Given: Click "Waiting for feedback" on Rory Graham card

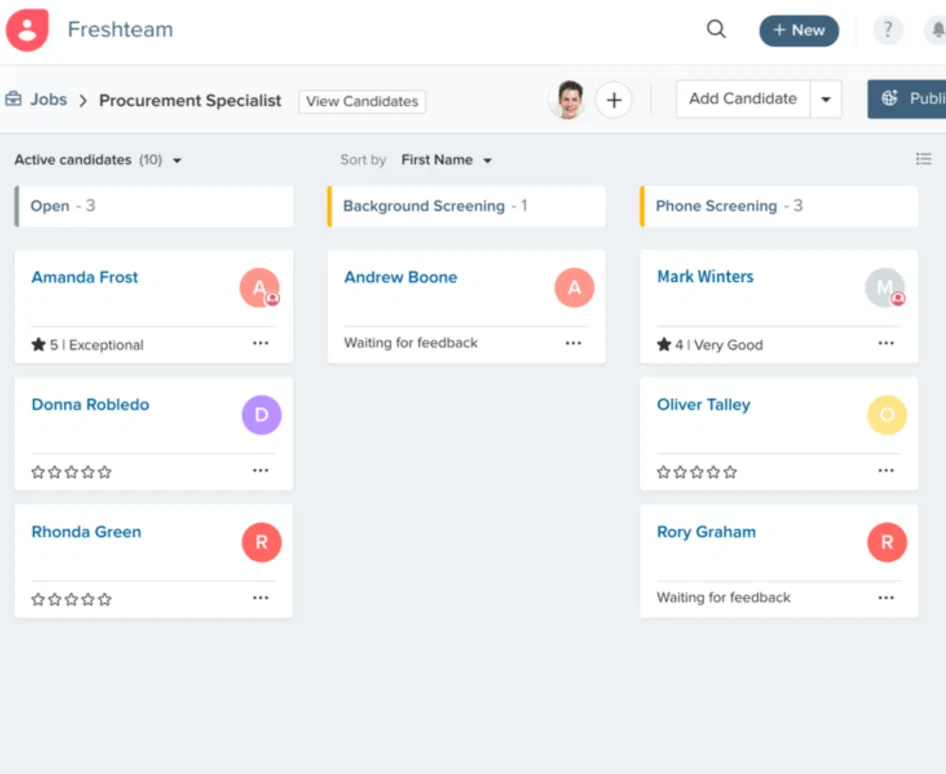Looking at the screenshot, I should coord(723,597).
